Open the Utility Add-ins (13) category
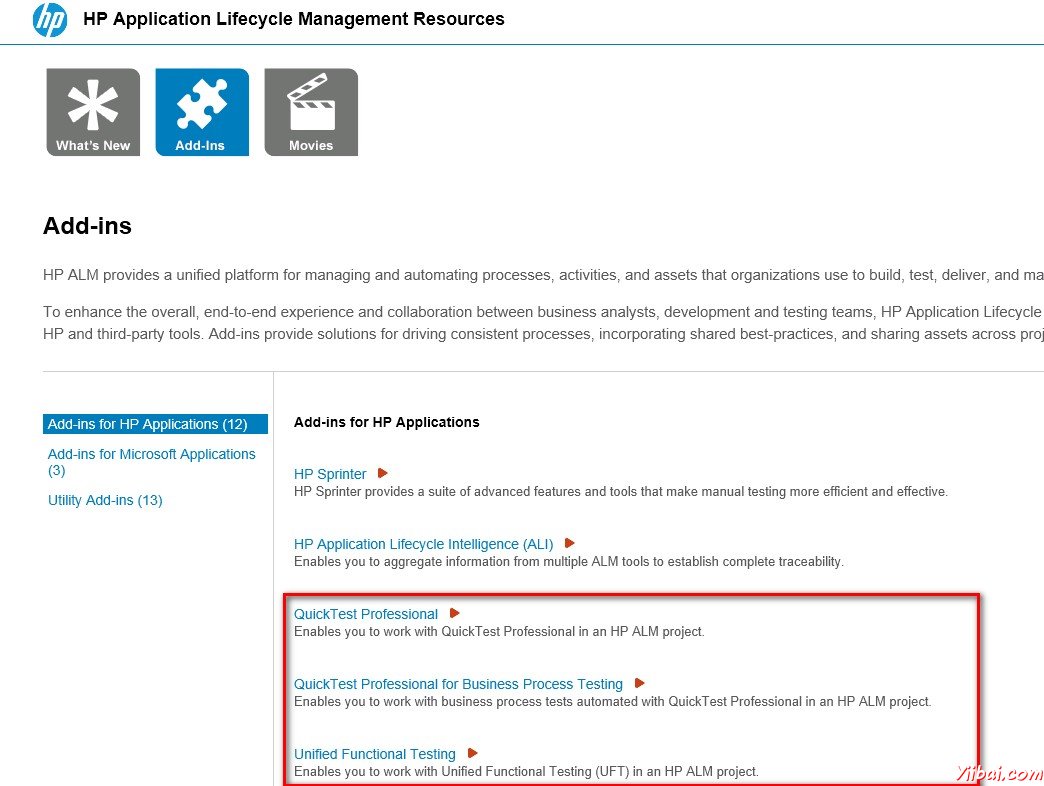Screen dimensions: 1044x786 coord(105,500)
